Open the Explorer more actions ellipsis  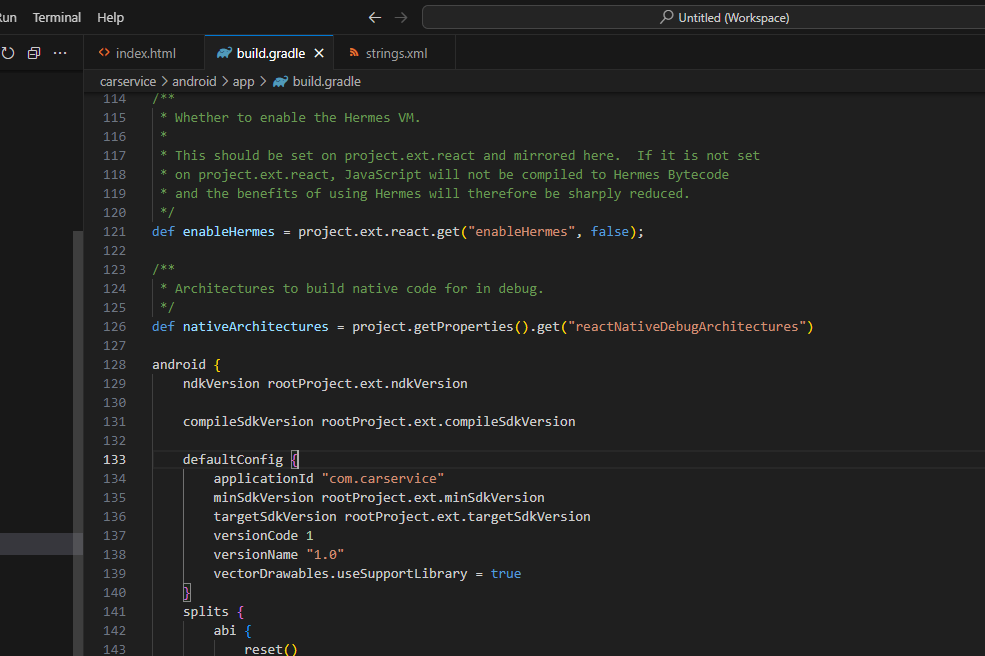pos(60,53)
